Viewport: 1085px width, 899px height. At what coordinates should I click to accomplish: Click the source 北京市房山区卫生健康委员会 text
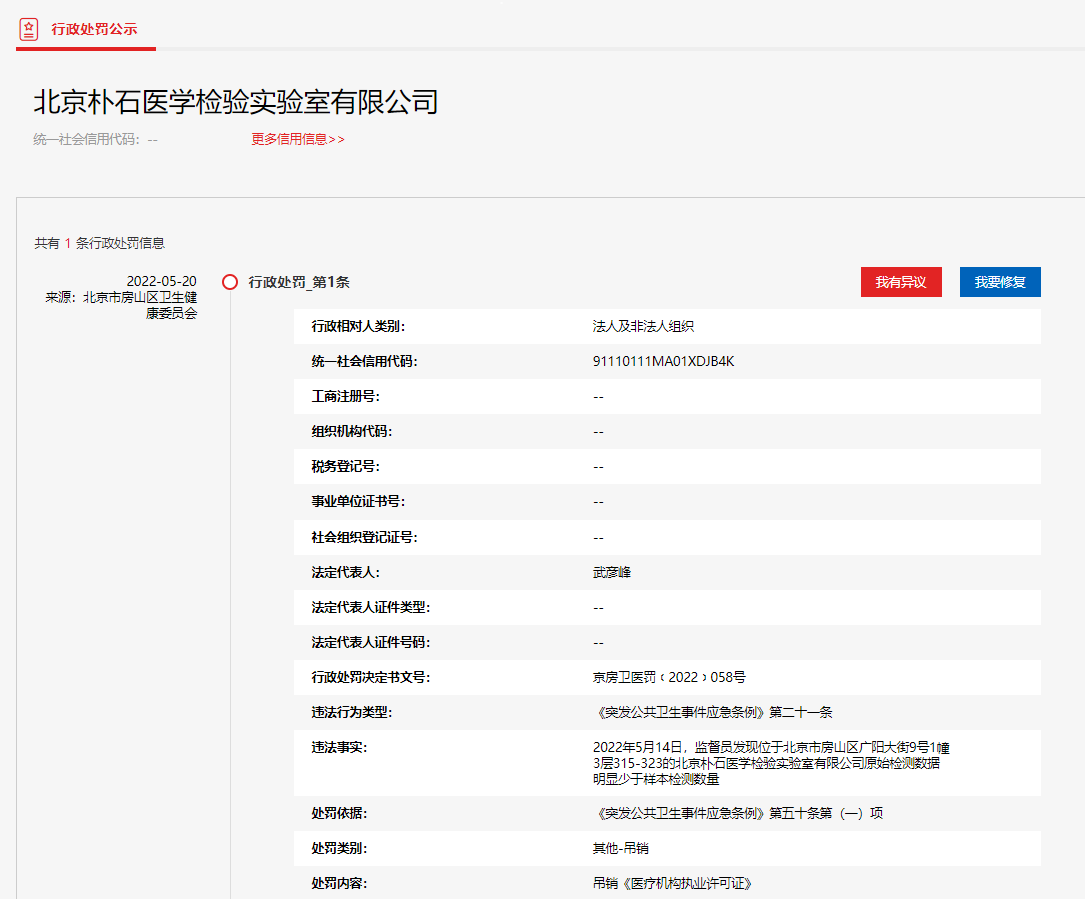121,305
